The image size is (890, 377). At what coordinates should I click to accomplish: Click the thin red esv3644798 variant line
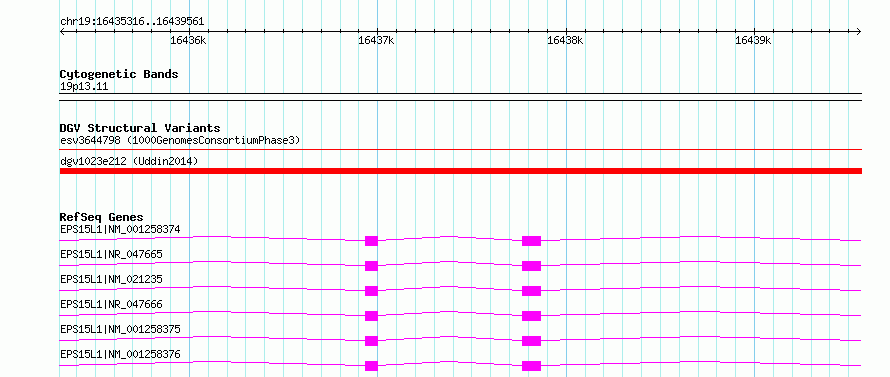tap(461, 150)
